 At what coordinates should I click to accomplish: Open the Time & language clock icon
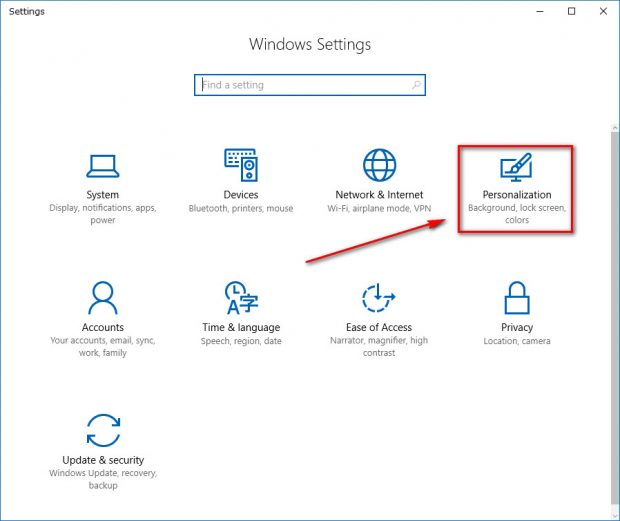(241, 298)
